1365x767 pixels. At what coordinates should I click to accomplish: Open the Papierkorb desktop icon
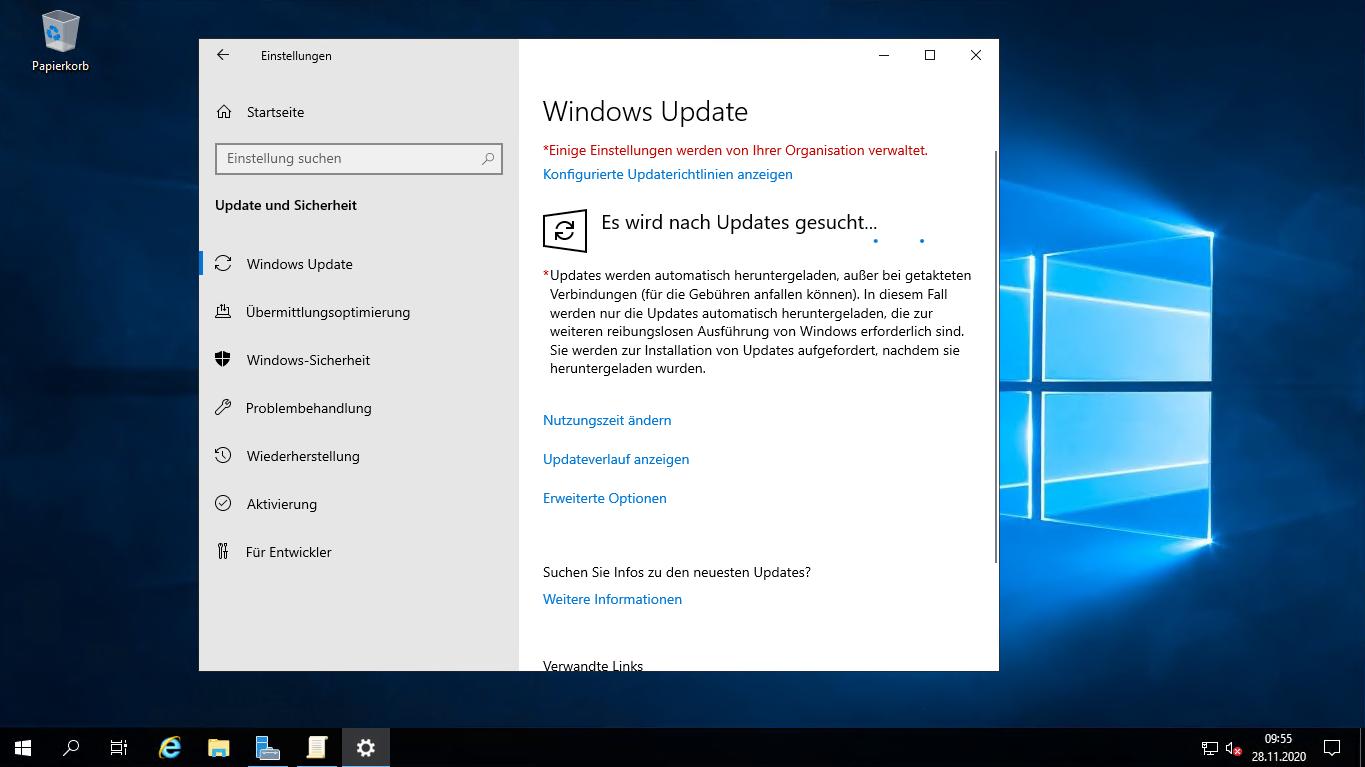(60, 42)
